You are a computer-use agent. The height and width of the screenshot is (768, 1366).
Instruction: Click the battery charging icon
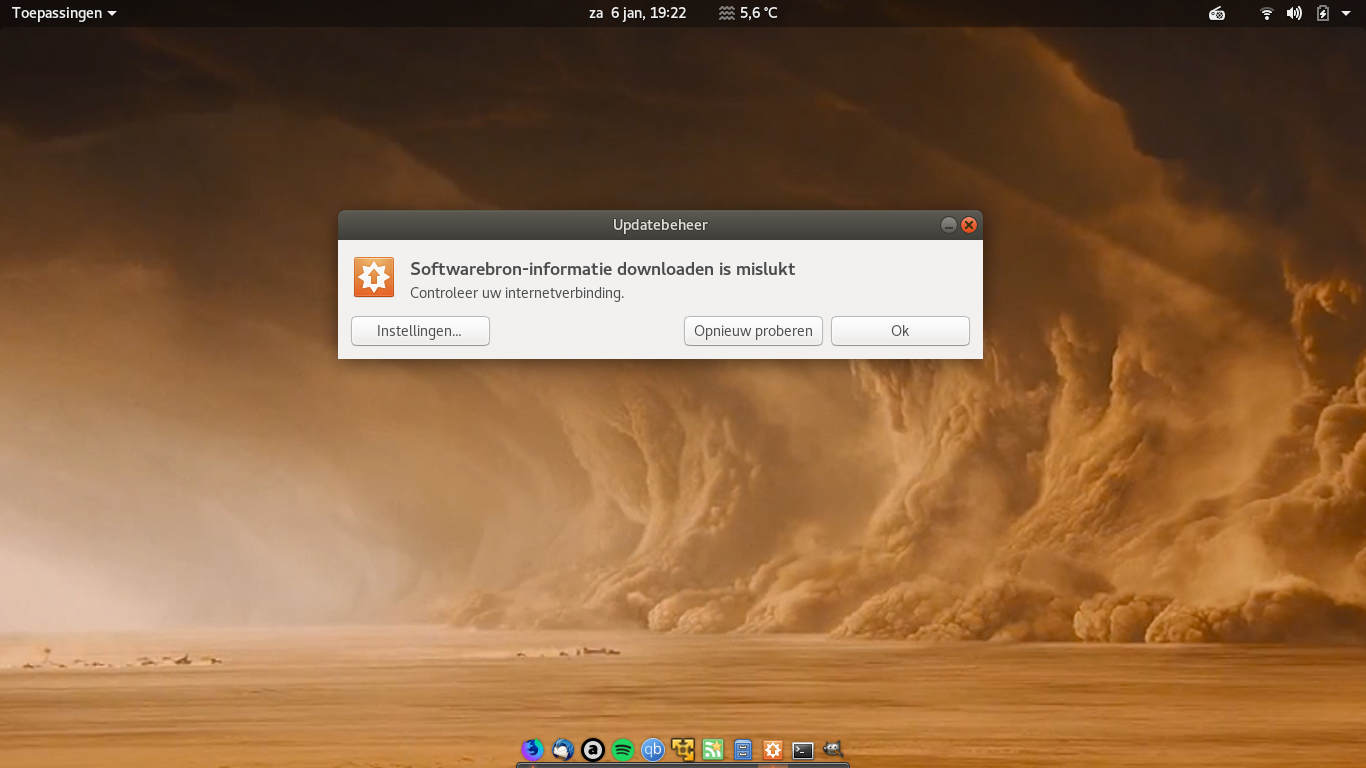click(1323, 13)
